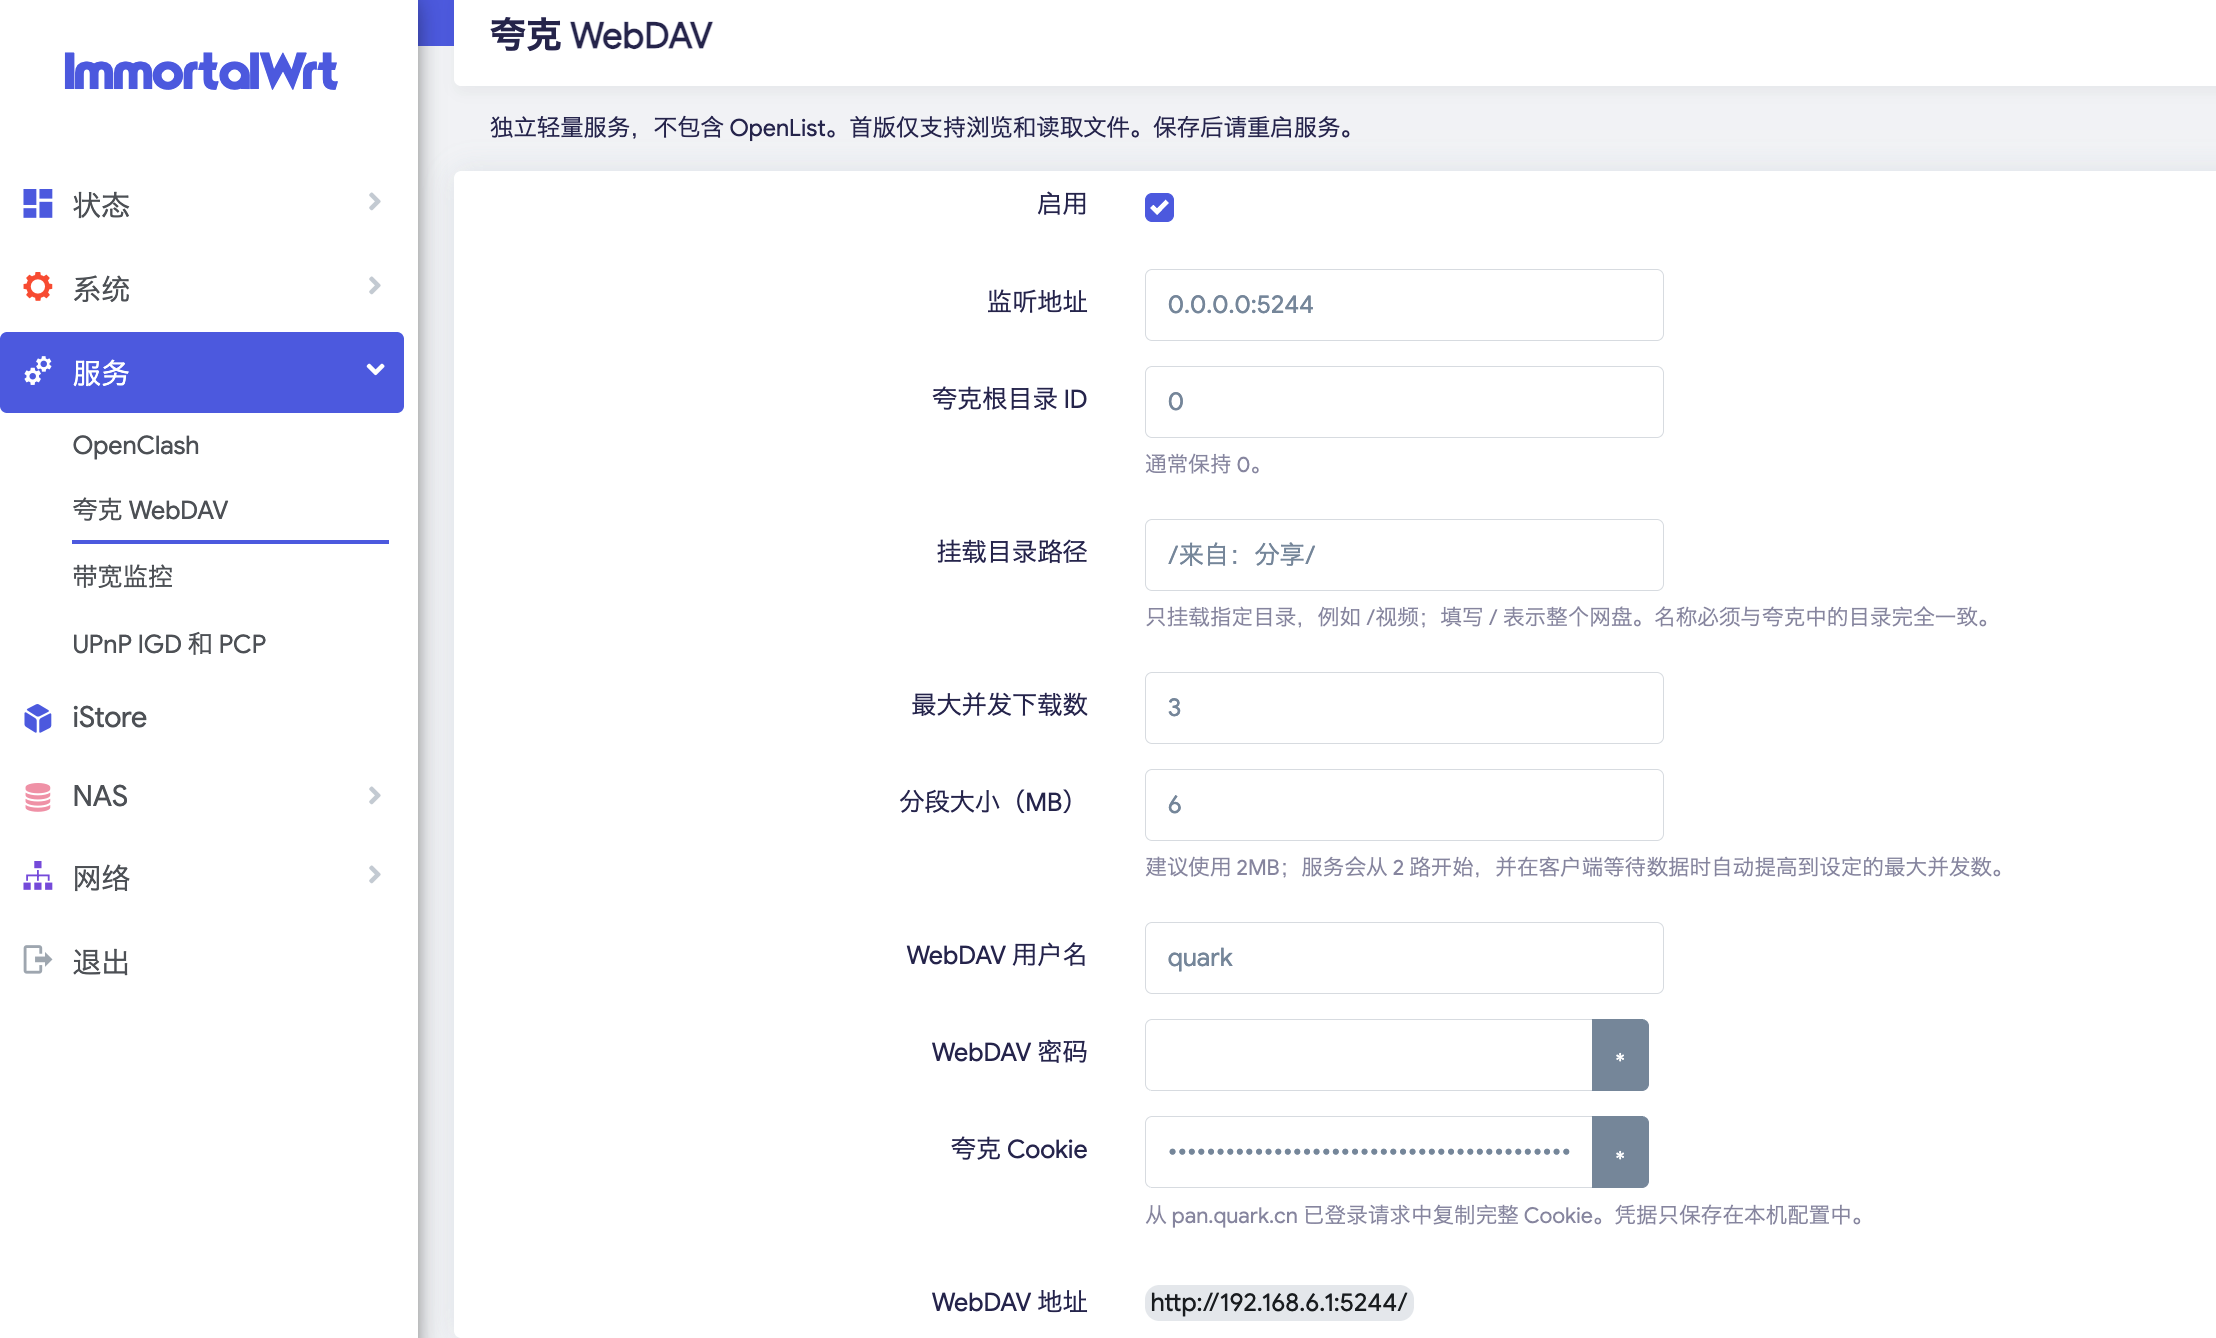
Task: Uncheck the 启用 checkbox
Action: pyautogui.click(x=1159, y=207)
